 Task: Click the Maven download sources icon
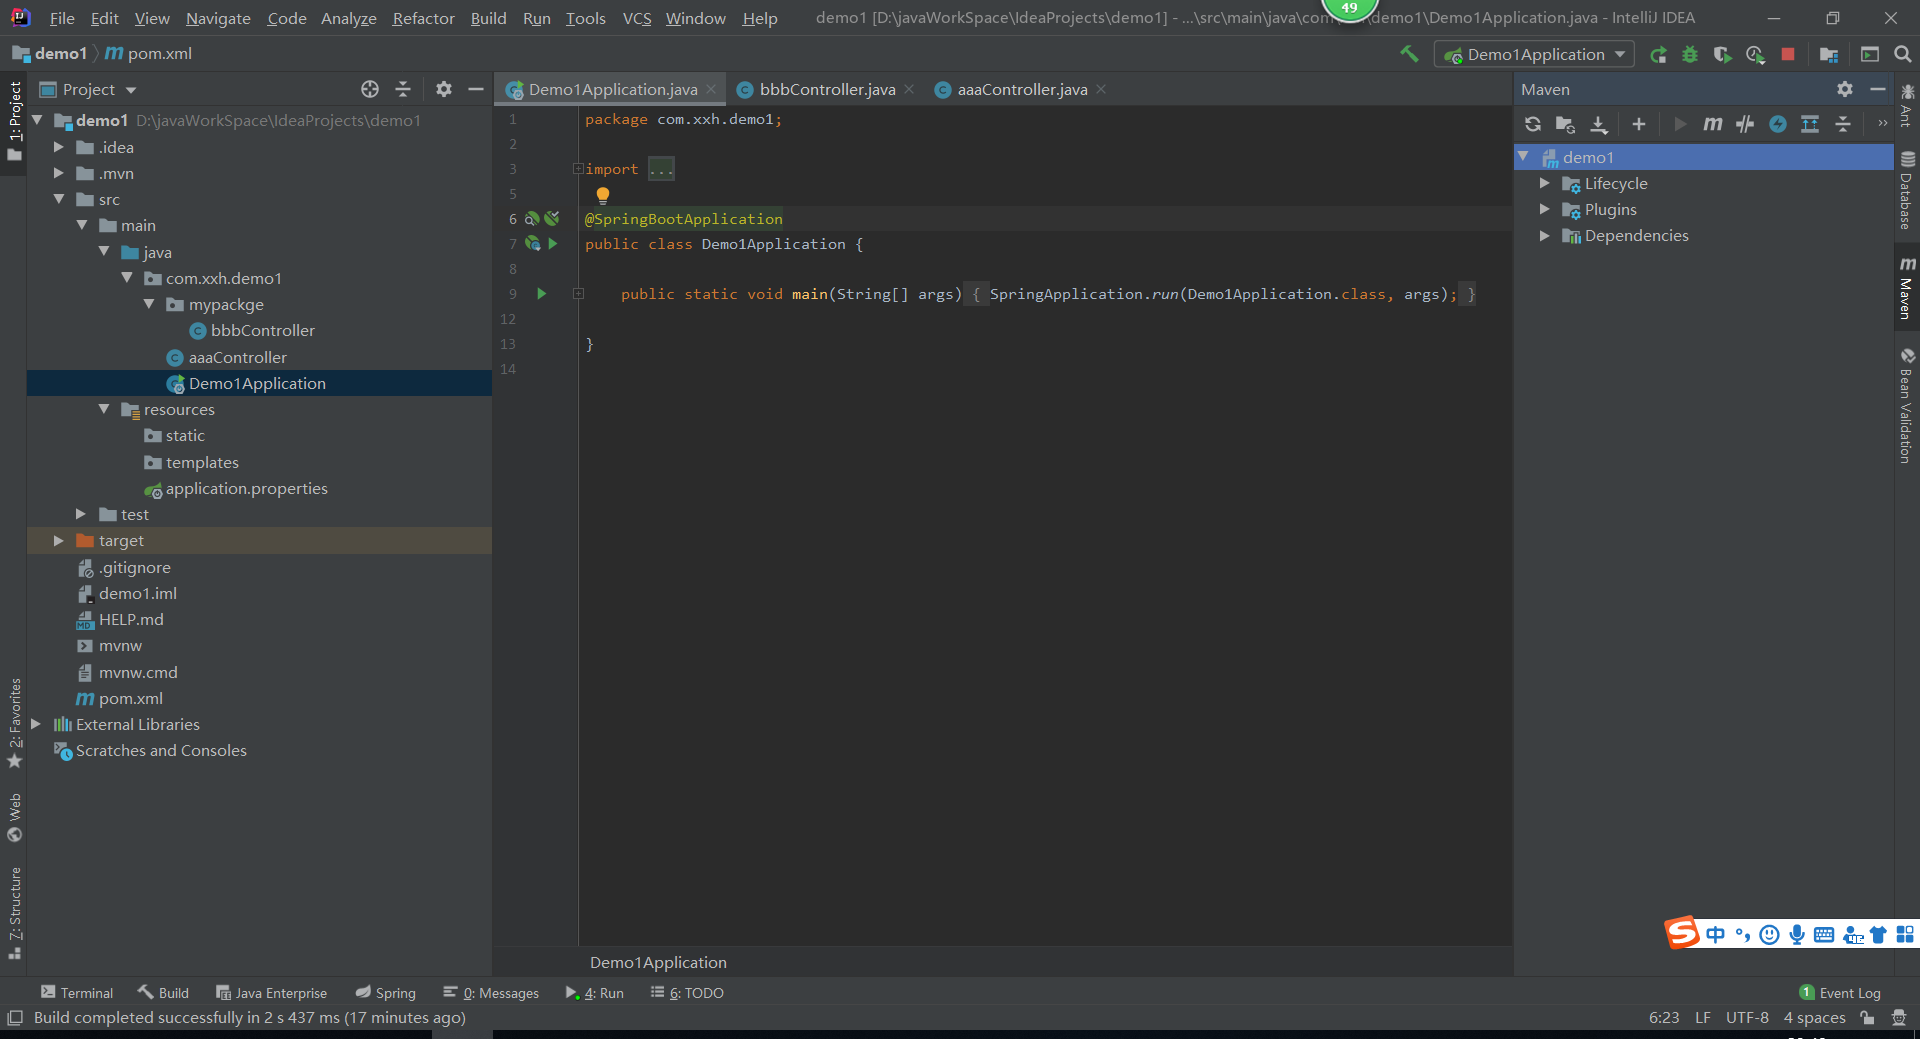(1599, 124)
